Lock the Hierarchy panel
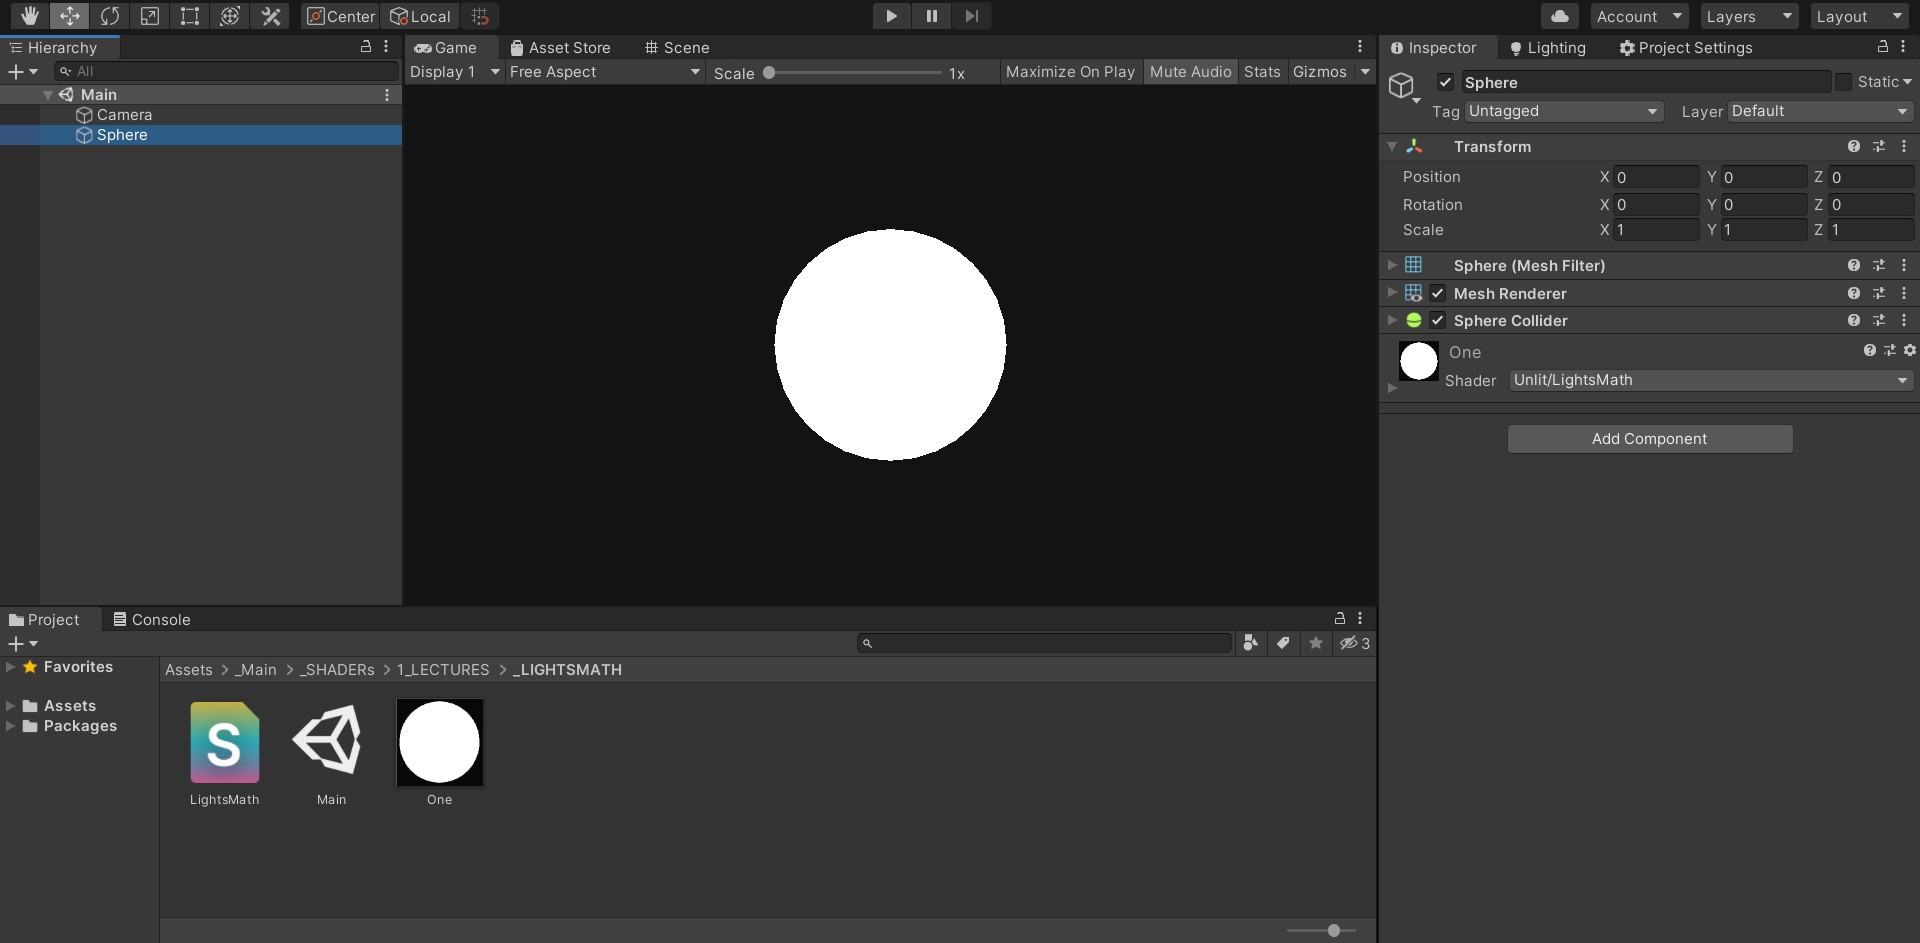This screenshot has width=1920, height=943. tap(366, 46)
